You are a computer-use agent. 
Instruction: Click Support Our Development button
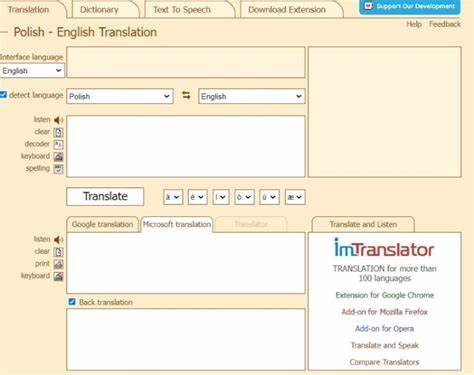click(x=410, y=6)
